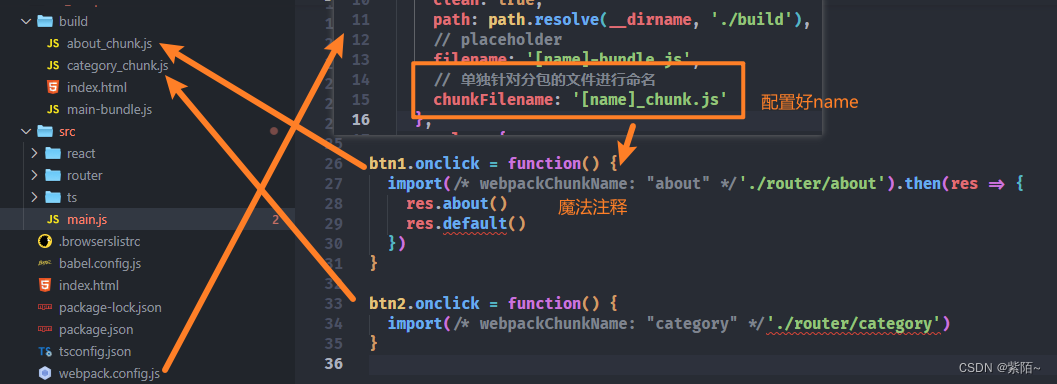Click the build folder icon
Viewport: 1057px width, 384px height.
(45, 22)
